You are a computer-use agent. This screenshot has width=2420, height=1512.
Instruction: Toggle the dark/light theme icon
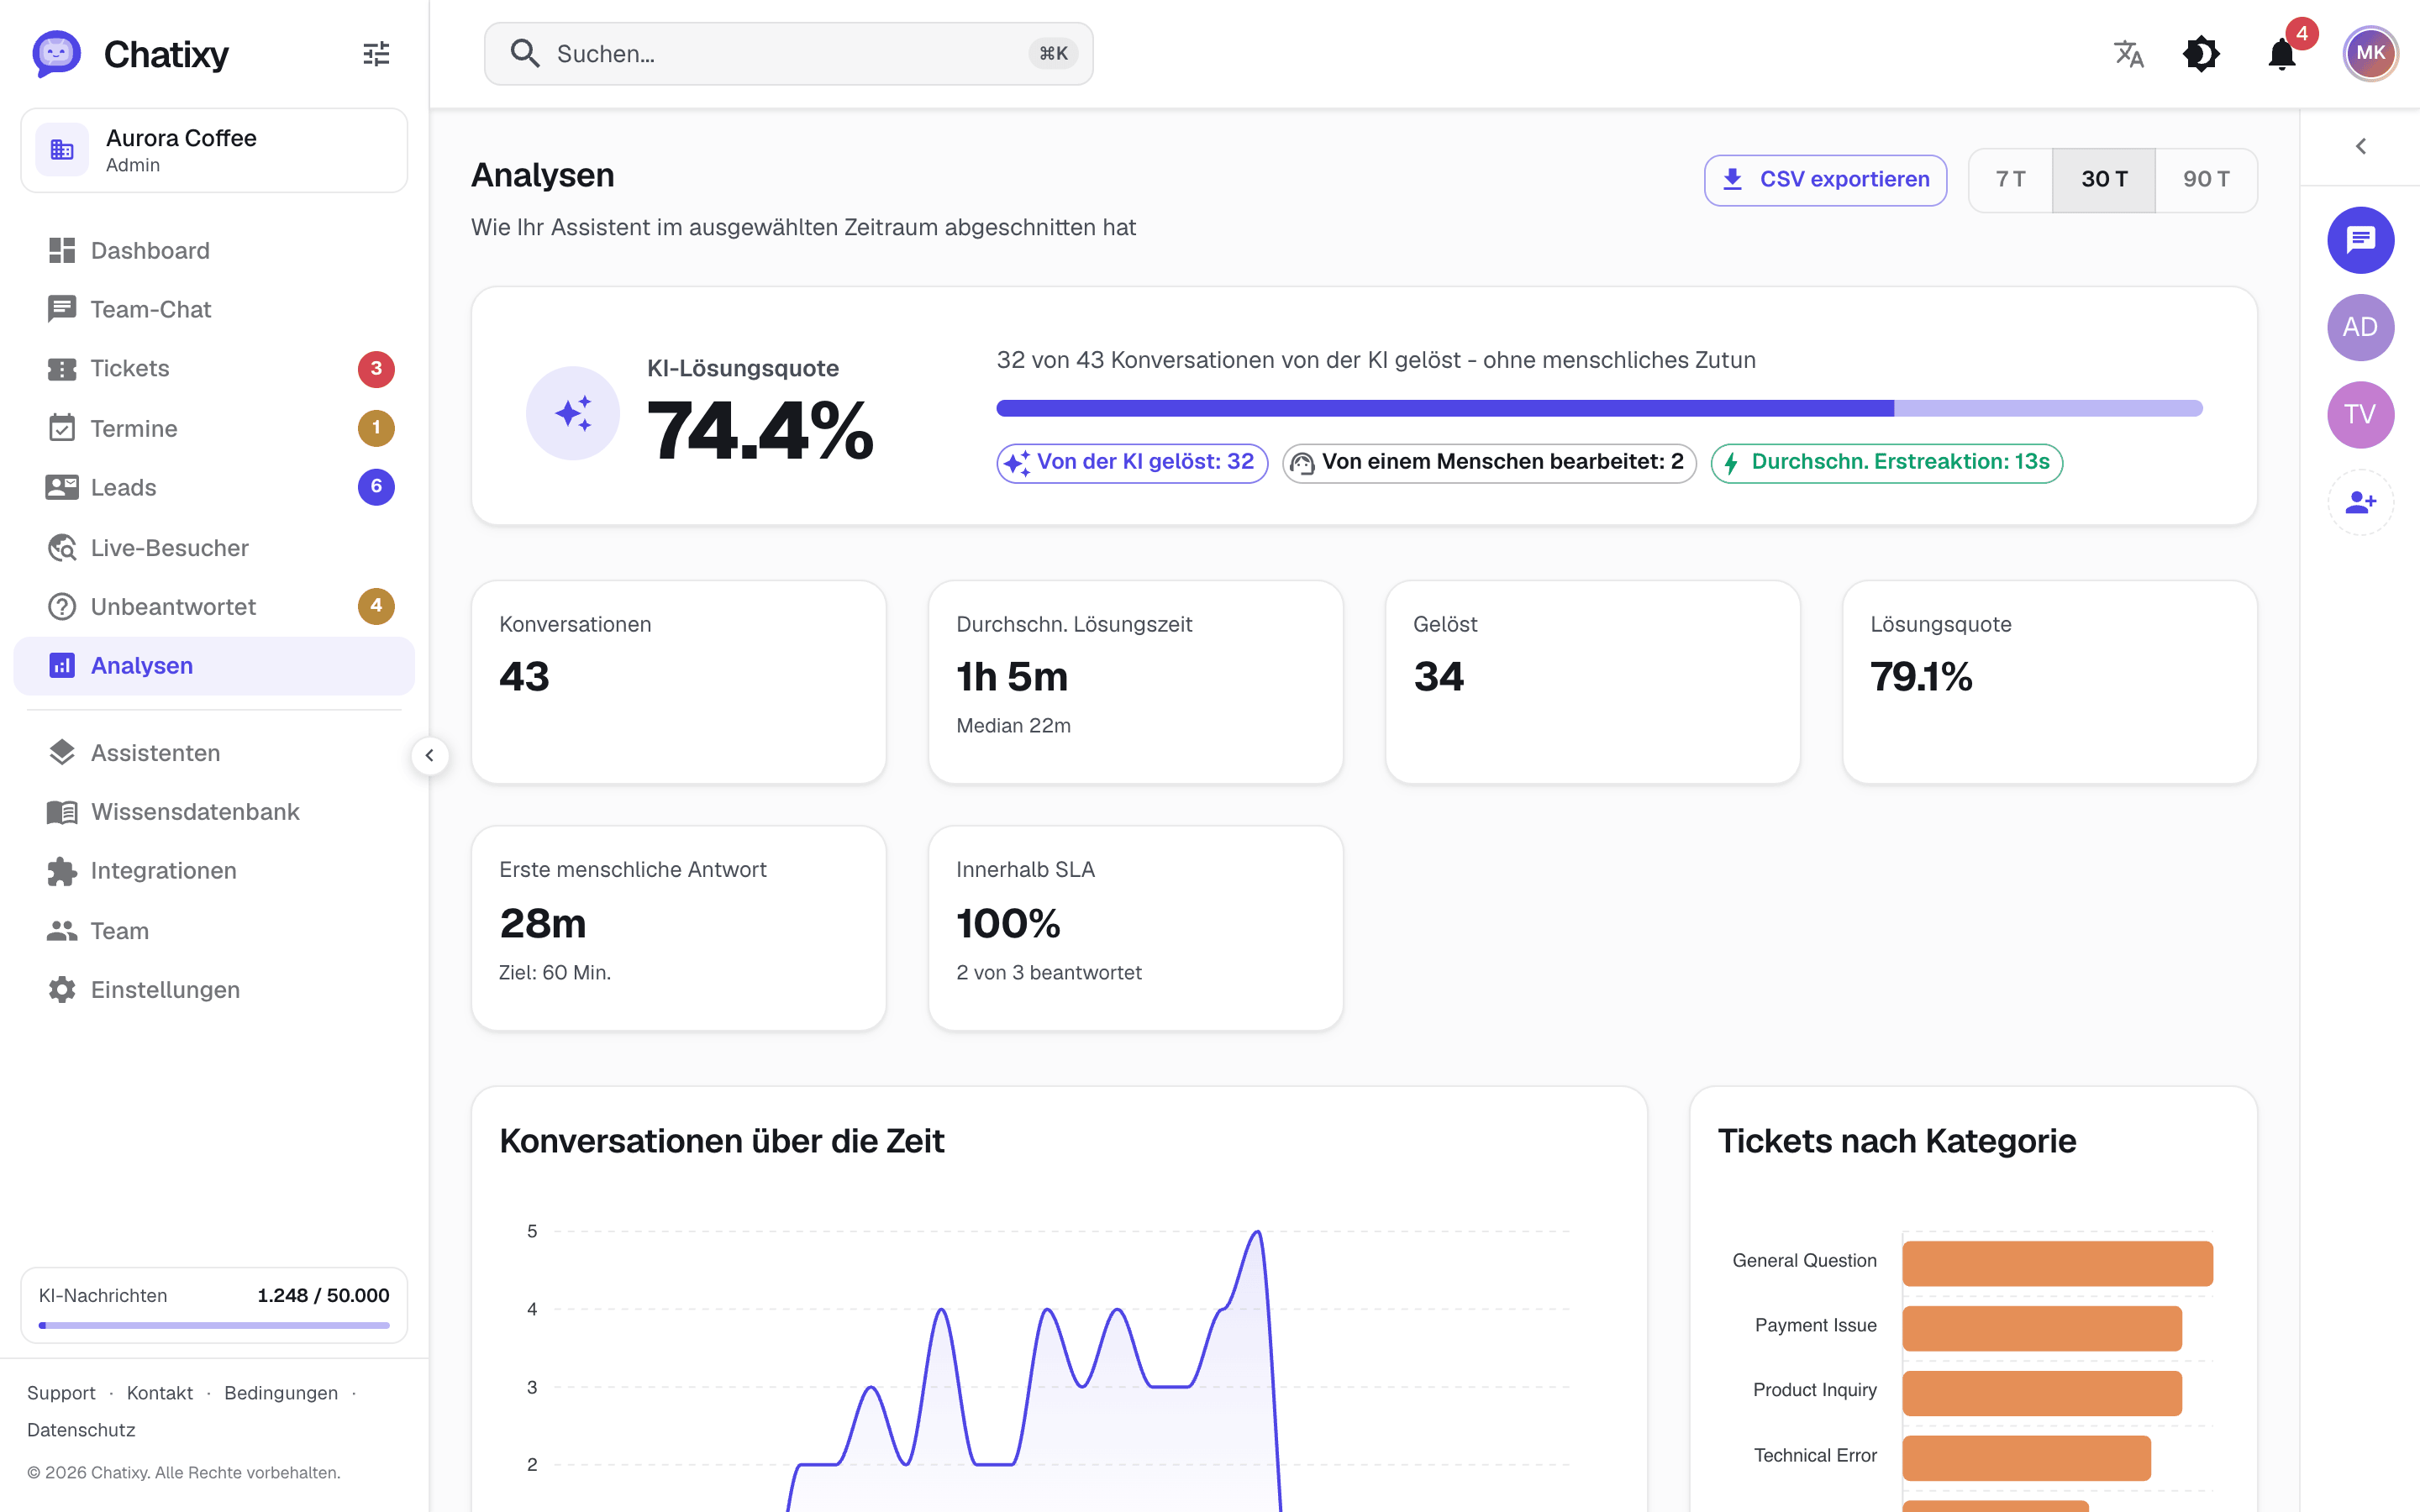tap(2201, 54)
